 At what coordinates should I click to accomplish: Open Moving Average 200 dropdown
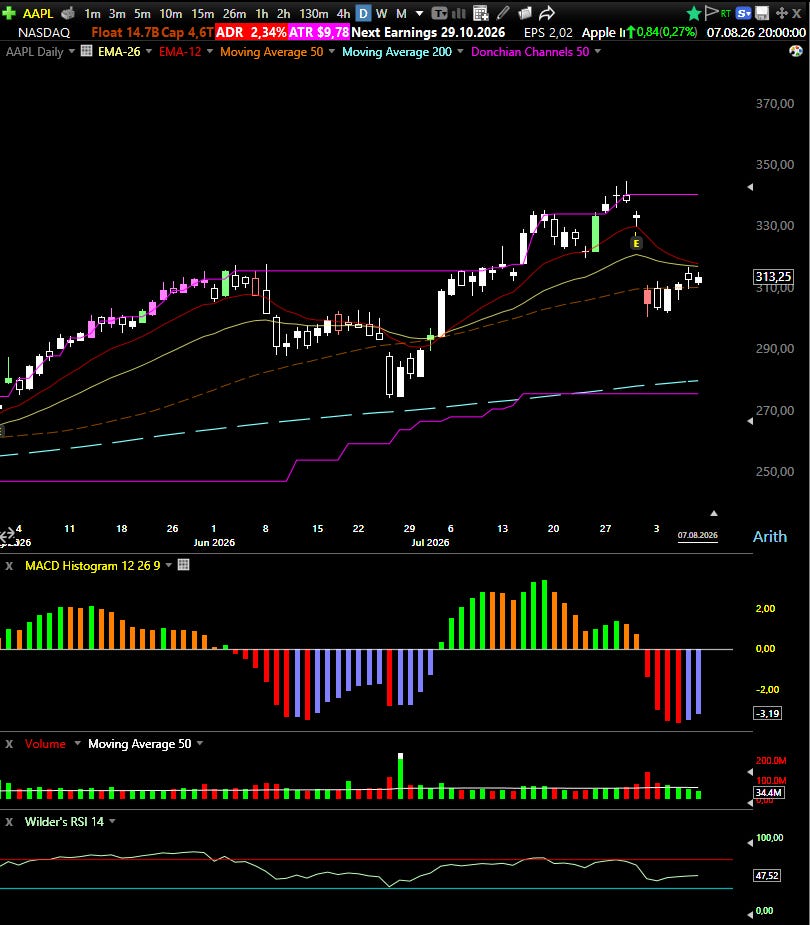click(460, 51)
